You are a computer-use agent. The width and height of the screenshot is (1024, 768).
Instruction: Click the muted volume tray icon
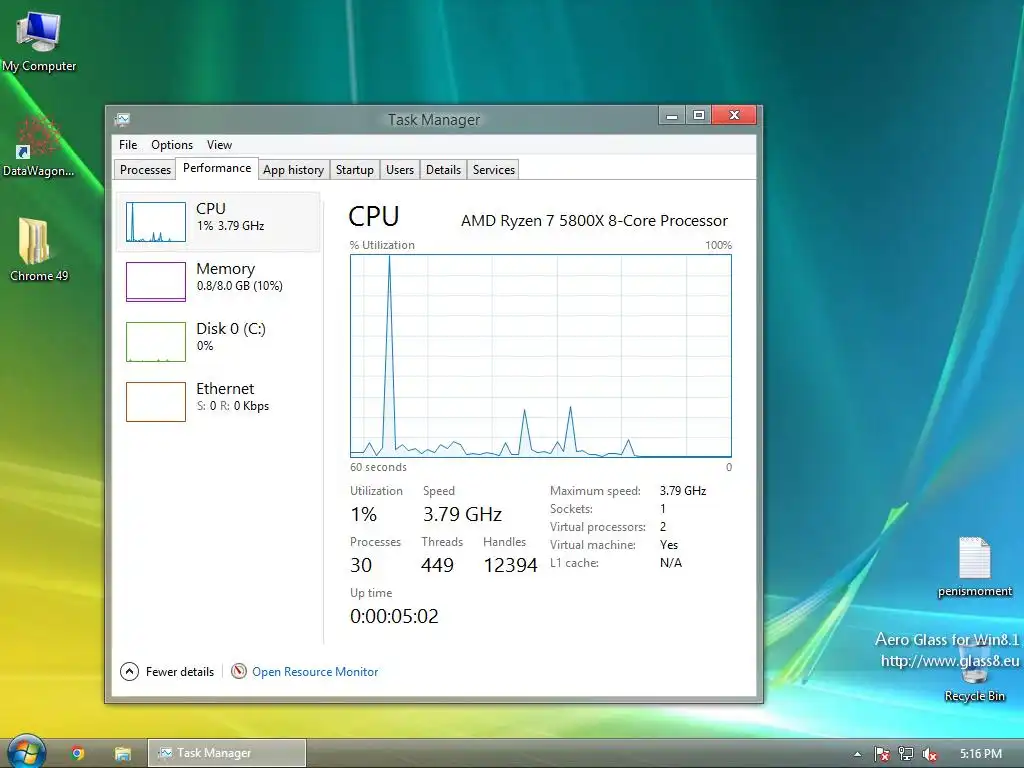click(x=929, y=754)
